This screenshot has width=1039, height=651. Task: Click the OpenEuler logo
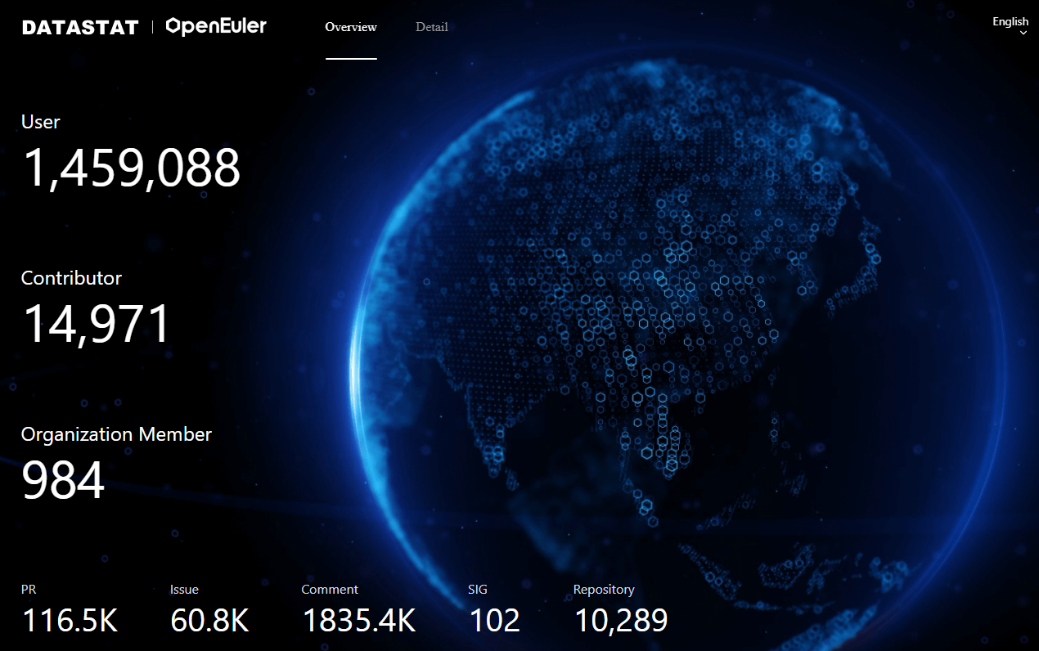[216, 26]
